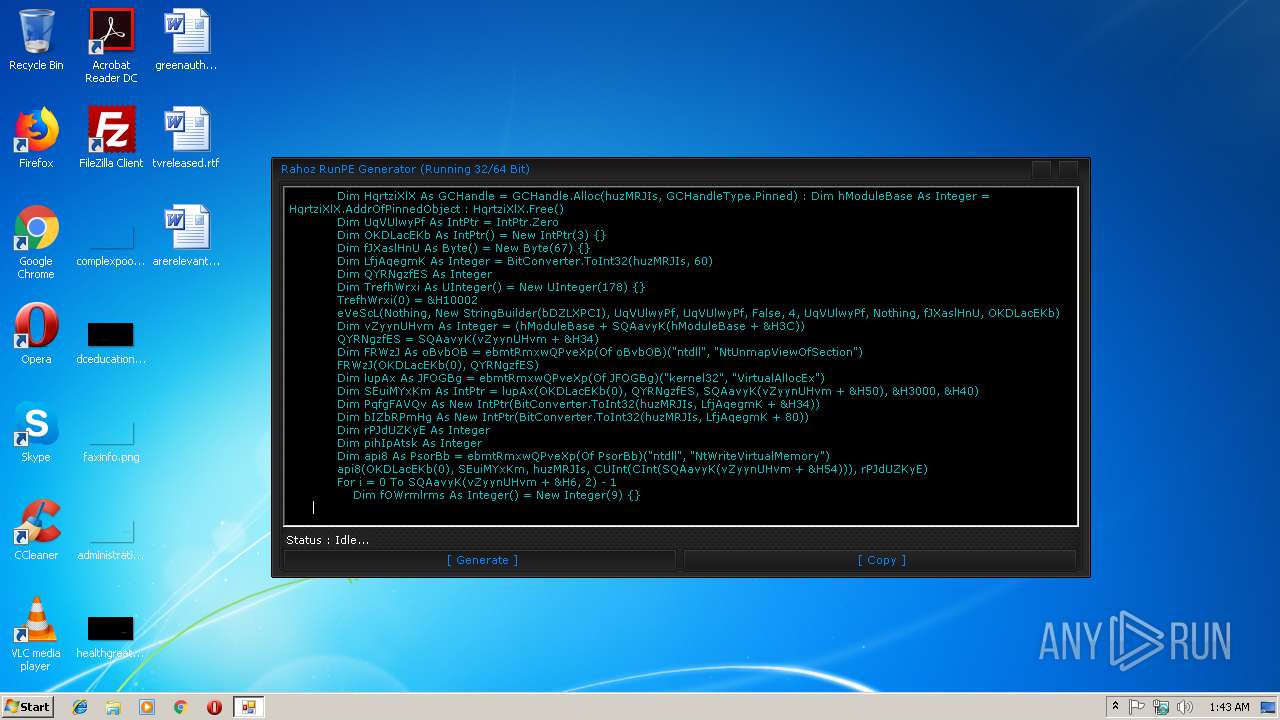This screenshot has height=720, width=1280.
Task: Open the Action Center flag icon
Action: pos(1137,707)
